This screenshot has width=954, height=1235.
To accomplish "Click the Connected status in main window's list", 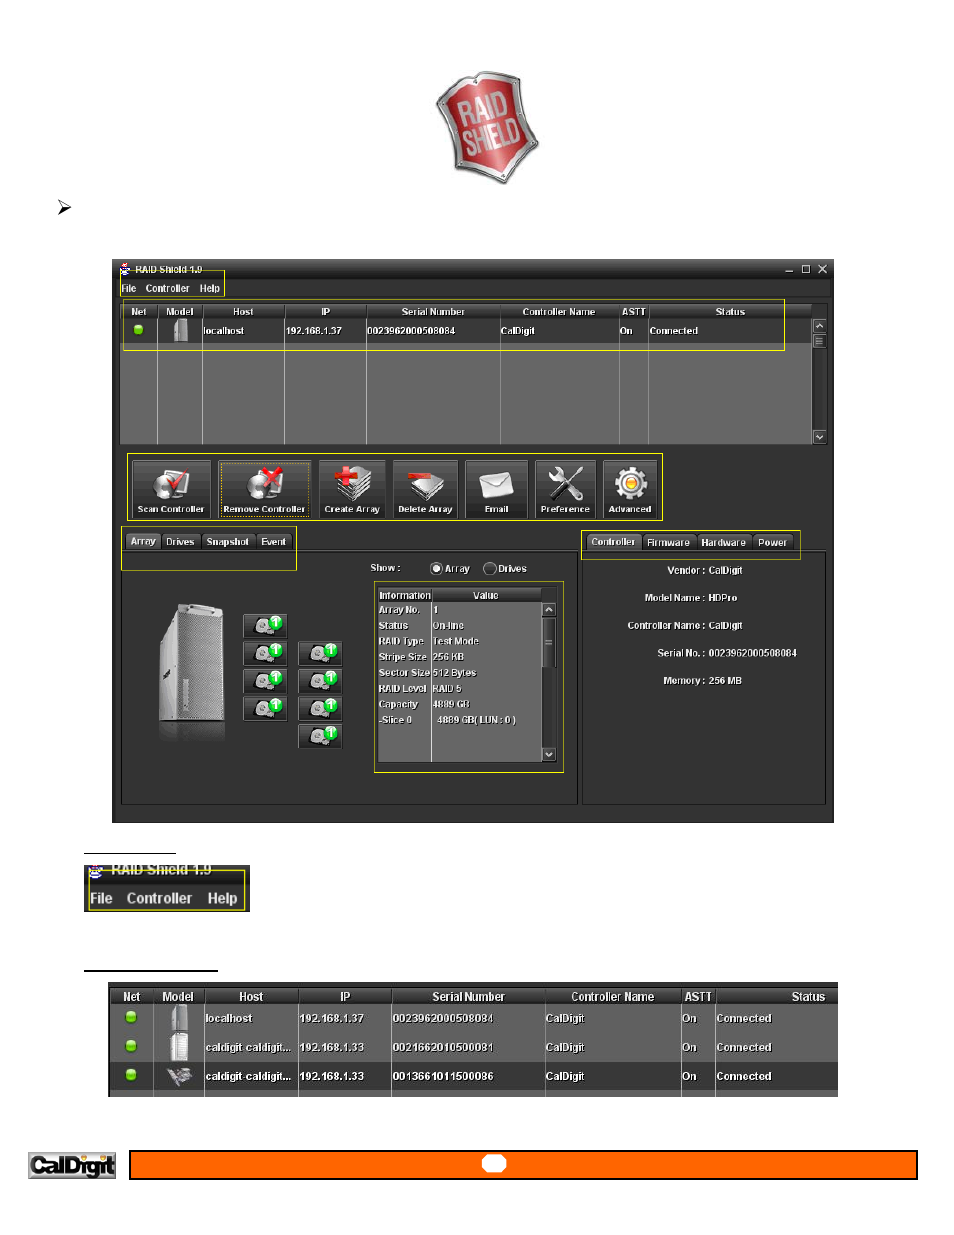I will point(674,331).
